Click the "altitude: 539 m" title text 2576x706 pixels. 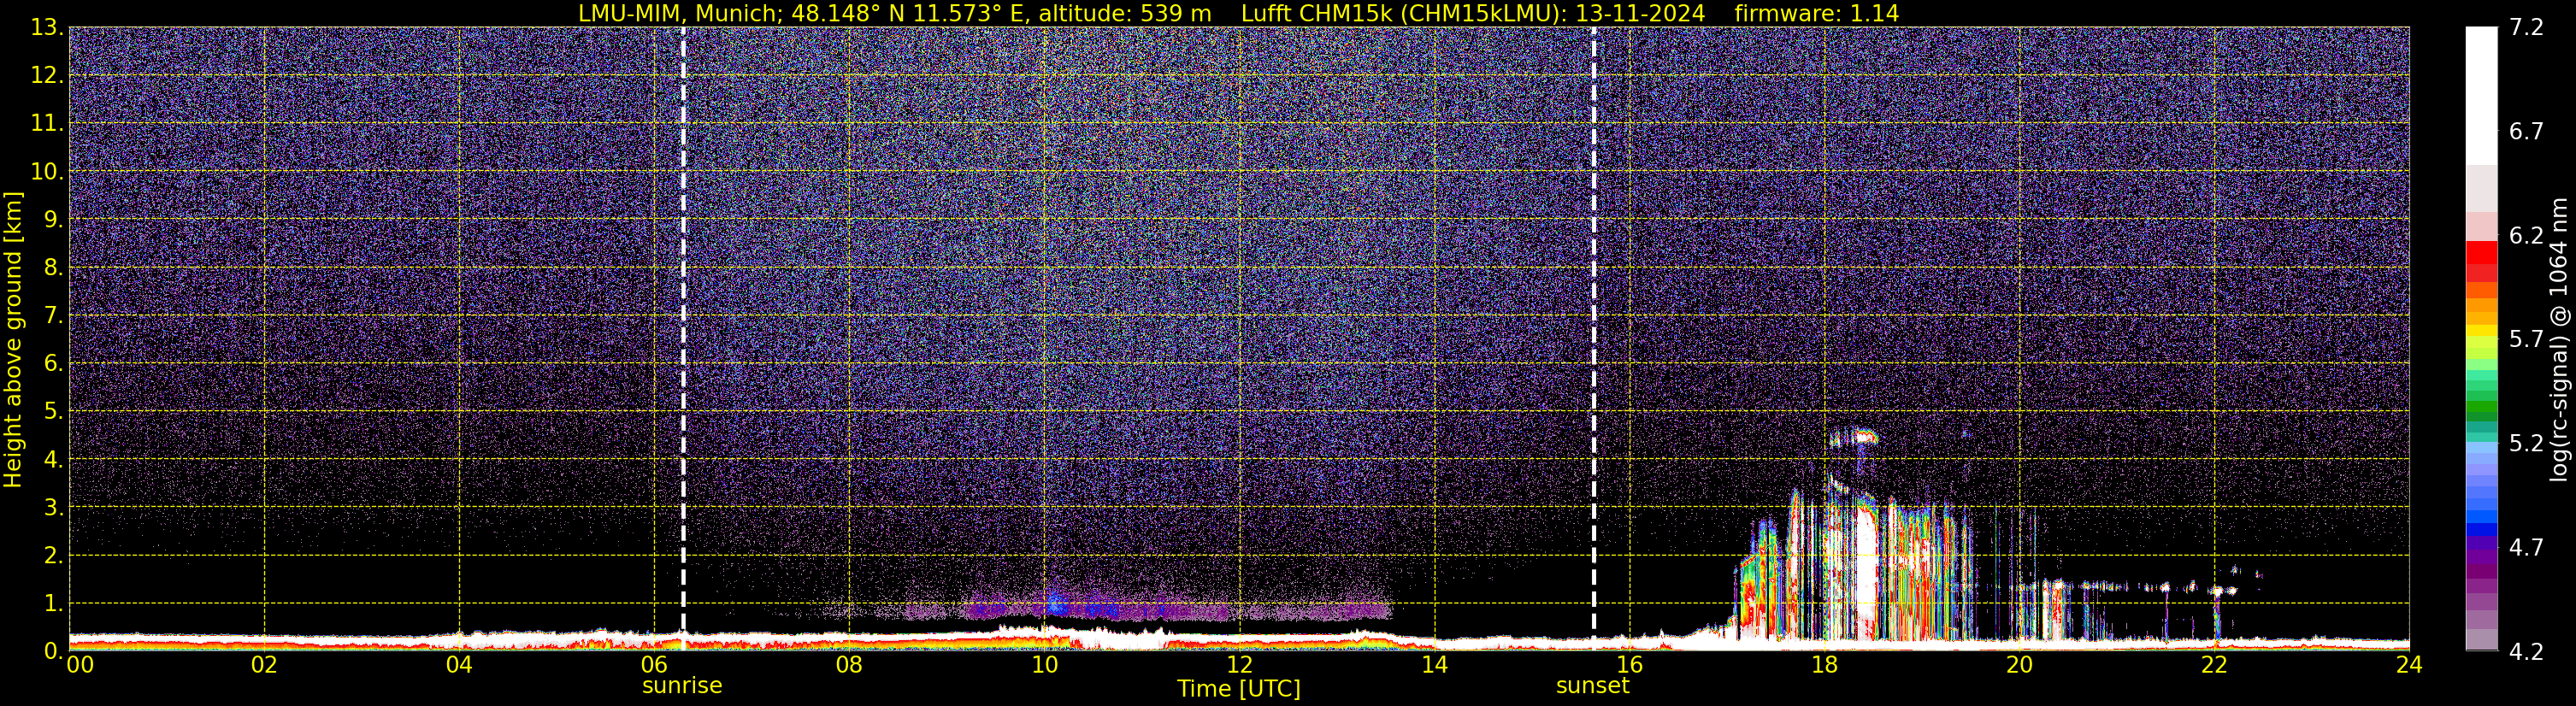click(1126, 13)
